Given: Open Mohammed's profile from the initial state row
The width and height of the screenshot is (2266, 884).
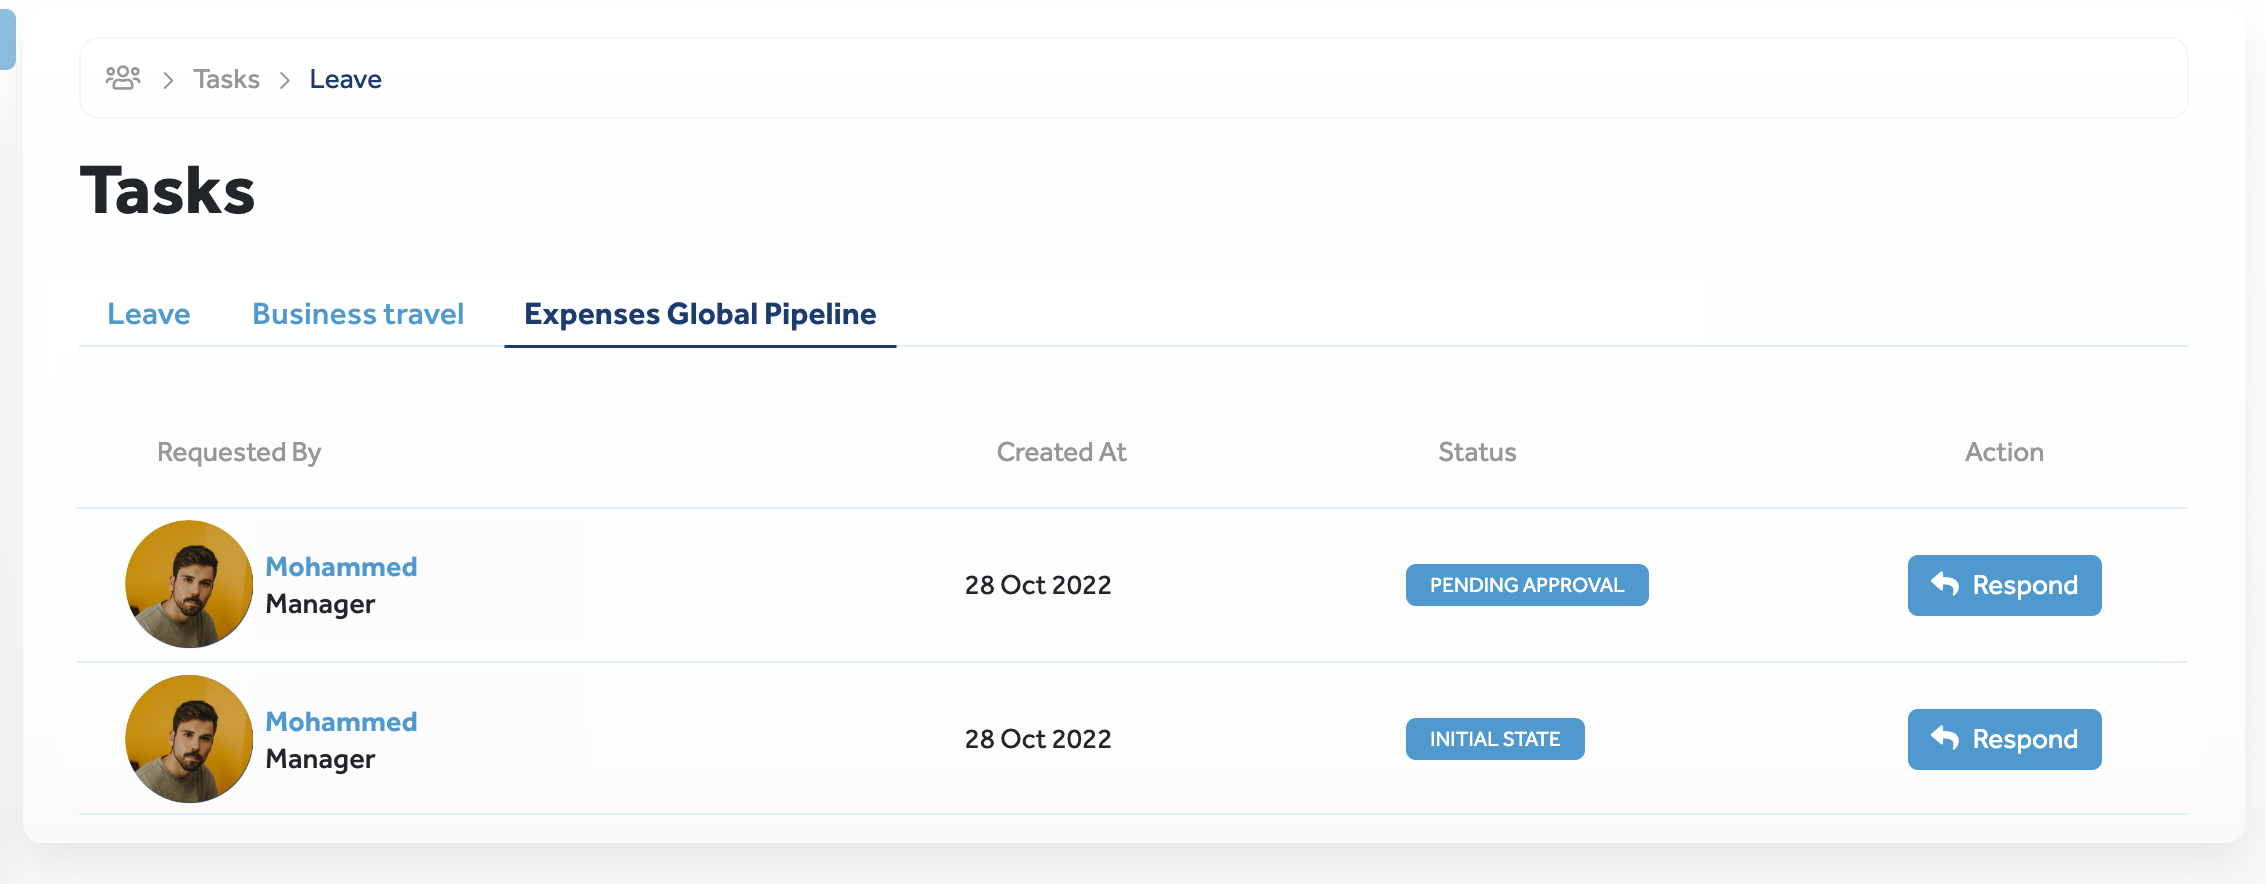Looking at the screenshot, I should (341, 722).
